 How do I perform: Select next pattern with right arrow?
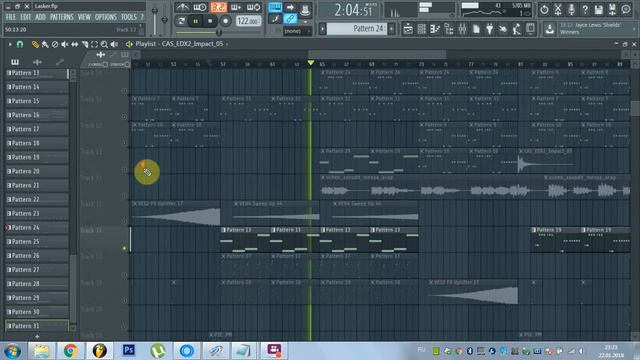(392, 29)
